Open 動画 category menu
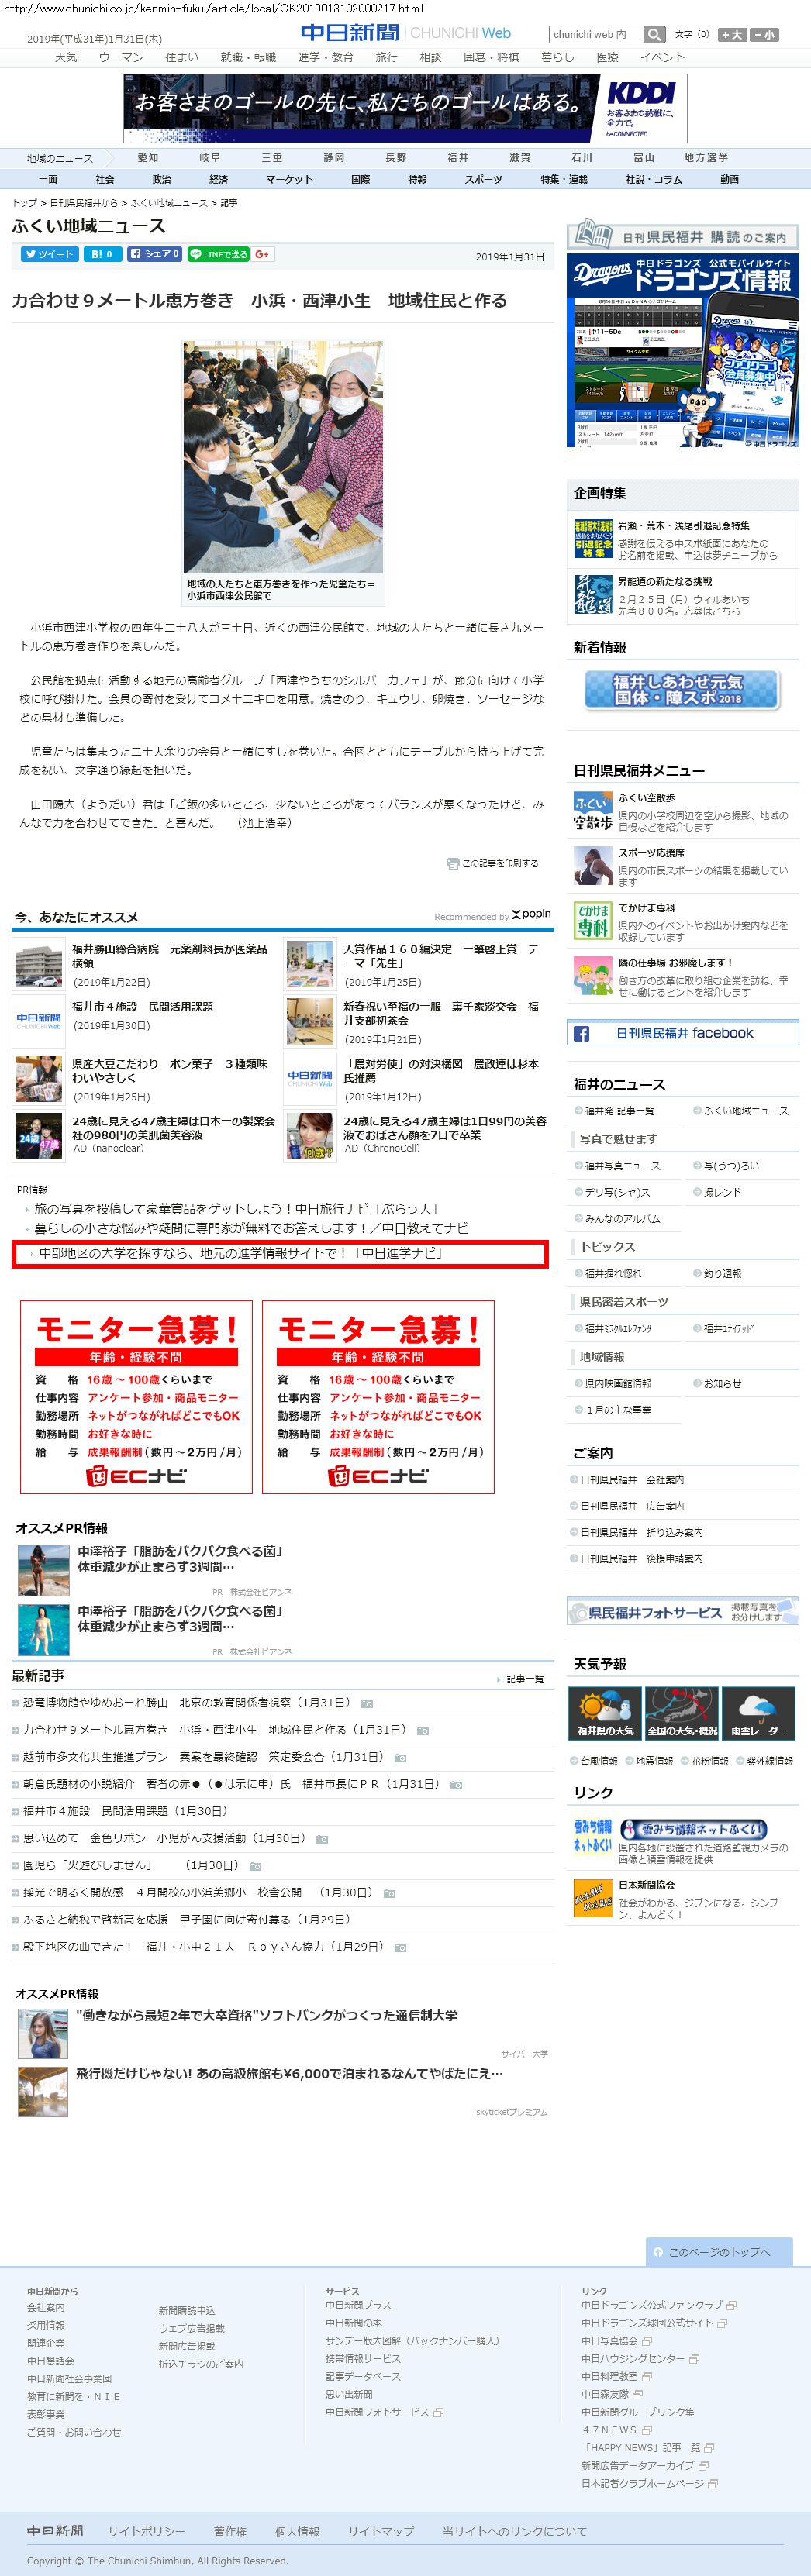811x2576 pixels. pyautogui.click(x=730, y=179)
